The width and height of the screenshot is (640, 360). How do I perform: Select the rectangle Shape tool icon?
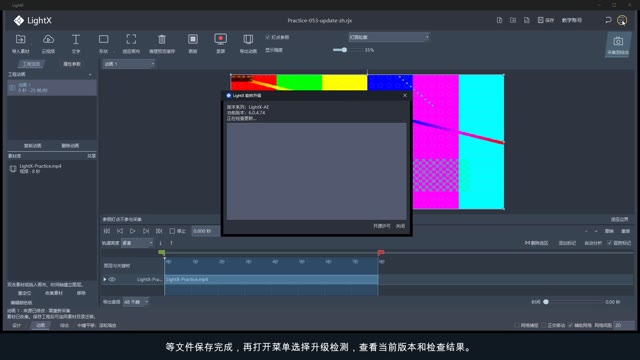[104, 40]
